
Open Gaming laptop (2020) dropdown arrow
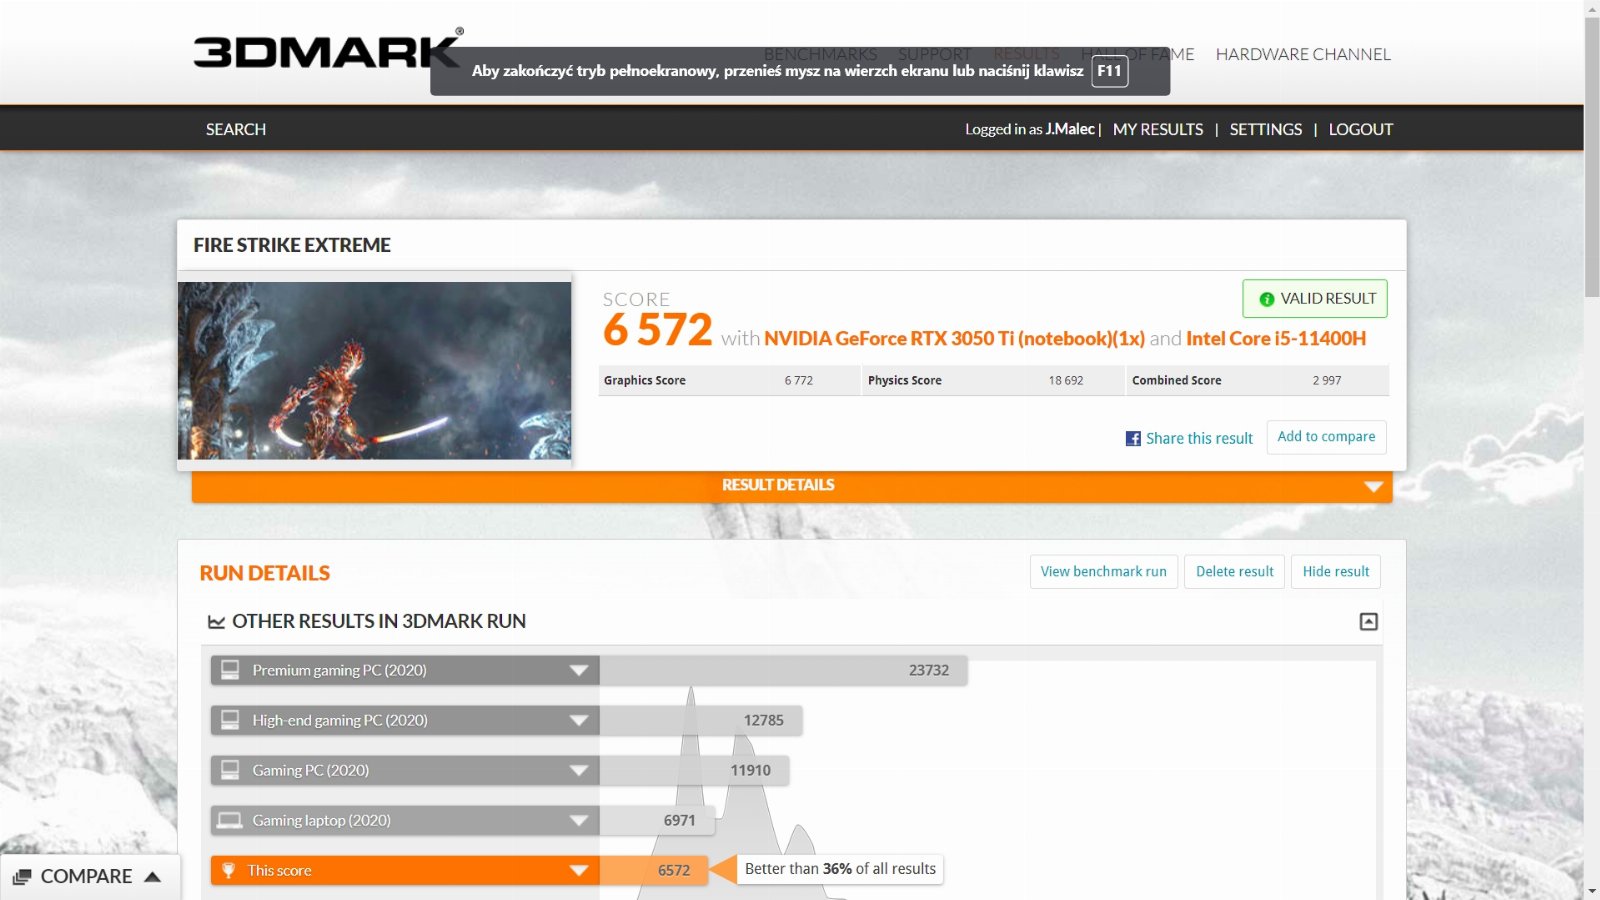[x=578, y=820]
